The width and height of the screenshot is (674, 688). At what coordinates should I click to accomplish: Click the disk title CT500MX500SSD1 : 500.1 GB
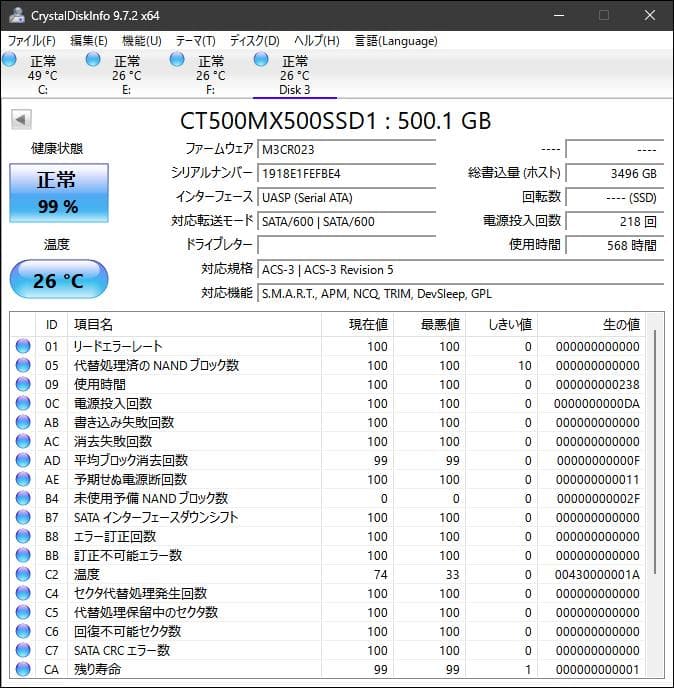(x=336, y=120)
